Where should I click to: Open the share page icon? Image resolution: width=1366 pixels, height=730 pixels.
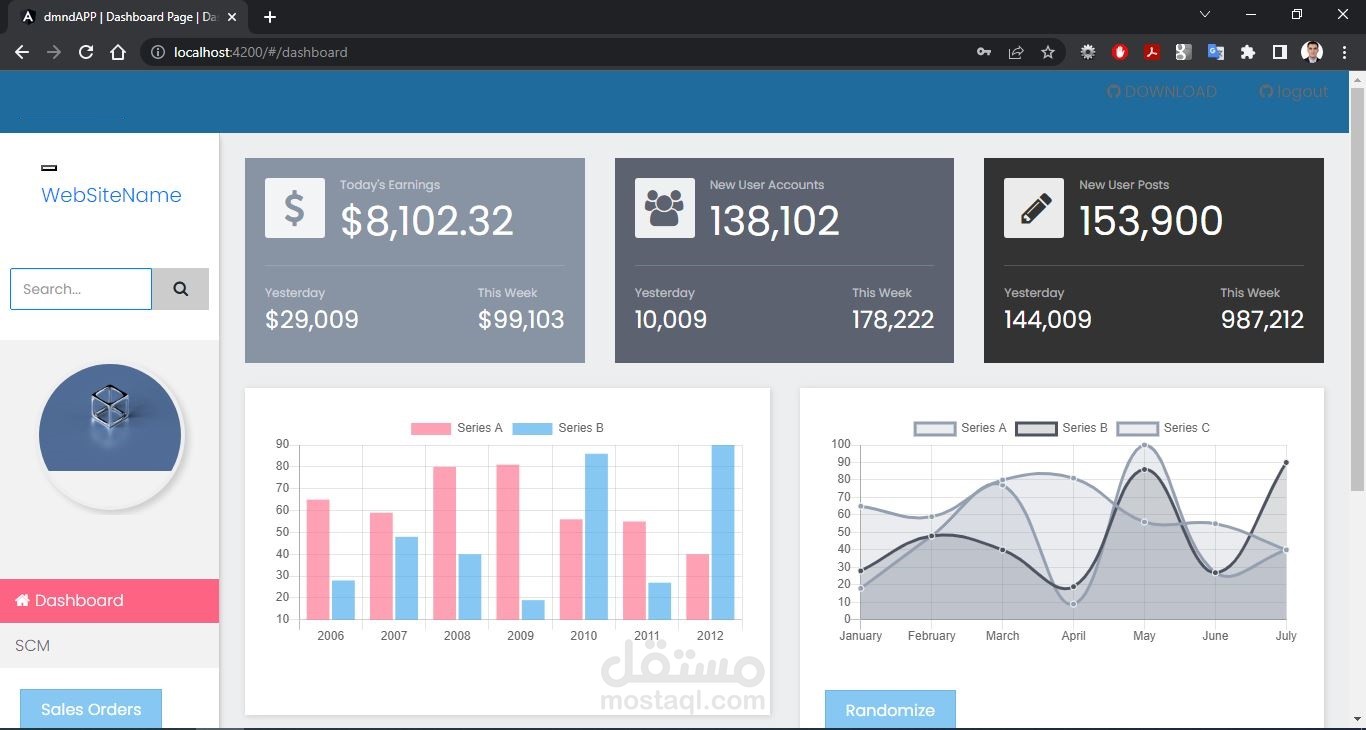coord(1016,52)
